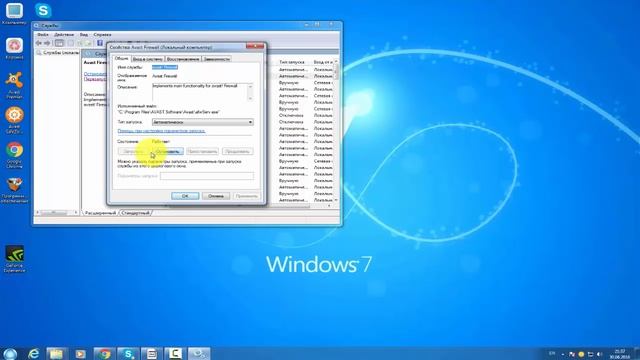Select Службы (локальные) tree node
Image resolution: width=640 pixels, height=360 pixels.
57,53
